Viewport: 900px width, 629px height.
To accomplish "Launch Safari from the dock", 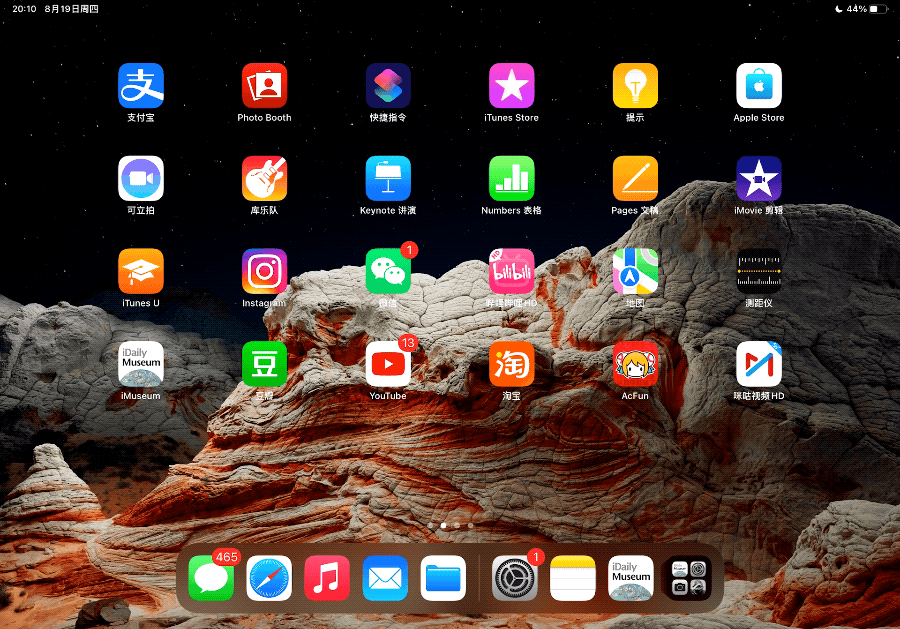I will [269, 578].
